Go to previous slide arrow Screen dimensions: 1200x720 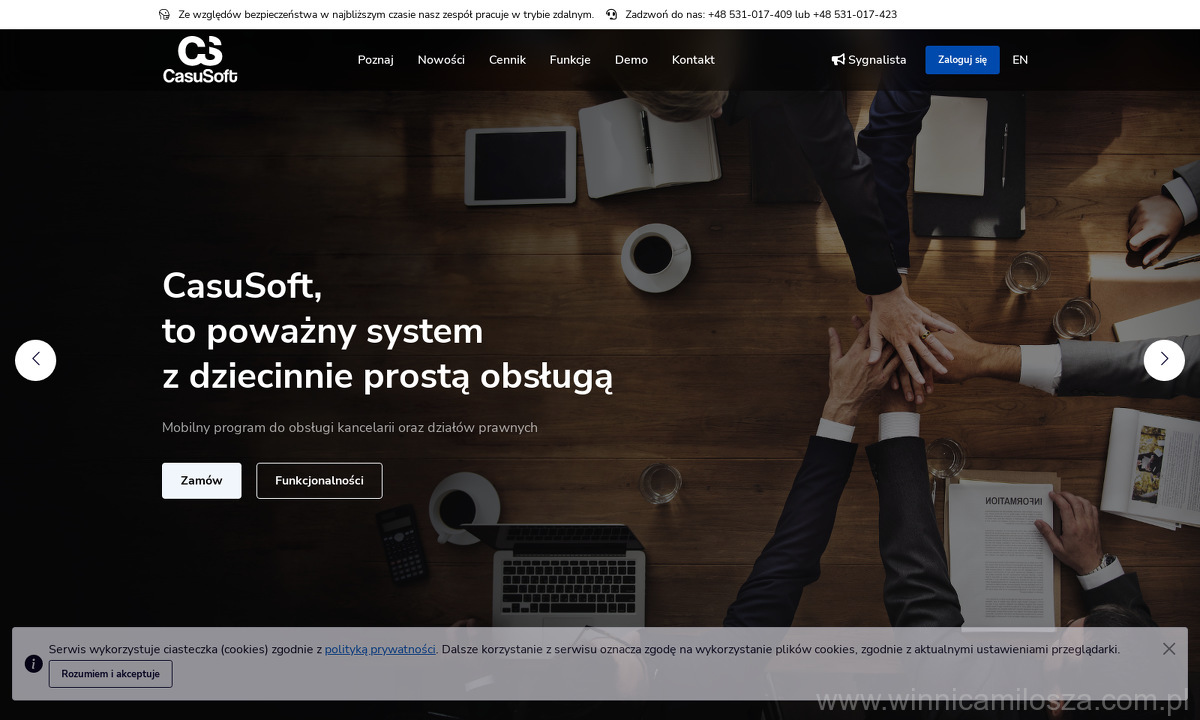(x=35, y=360)
